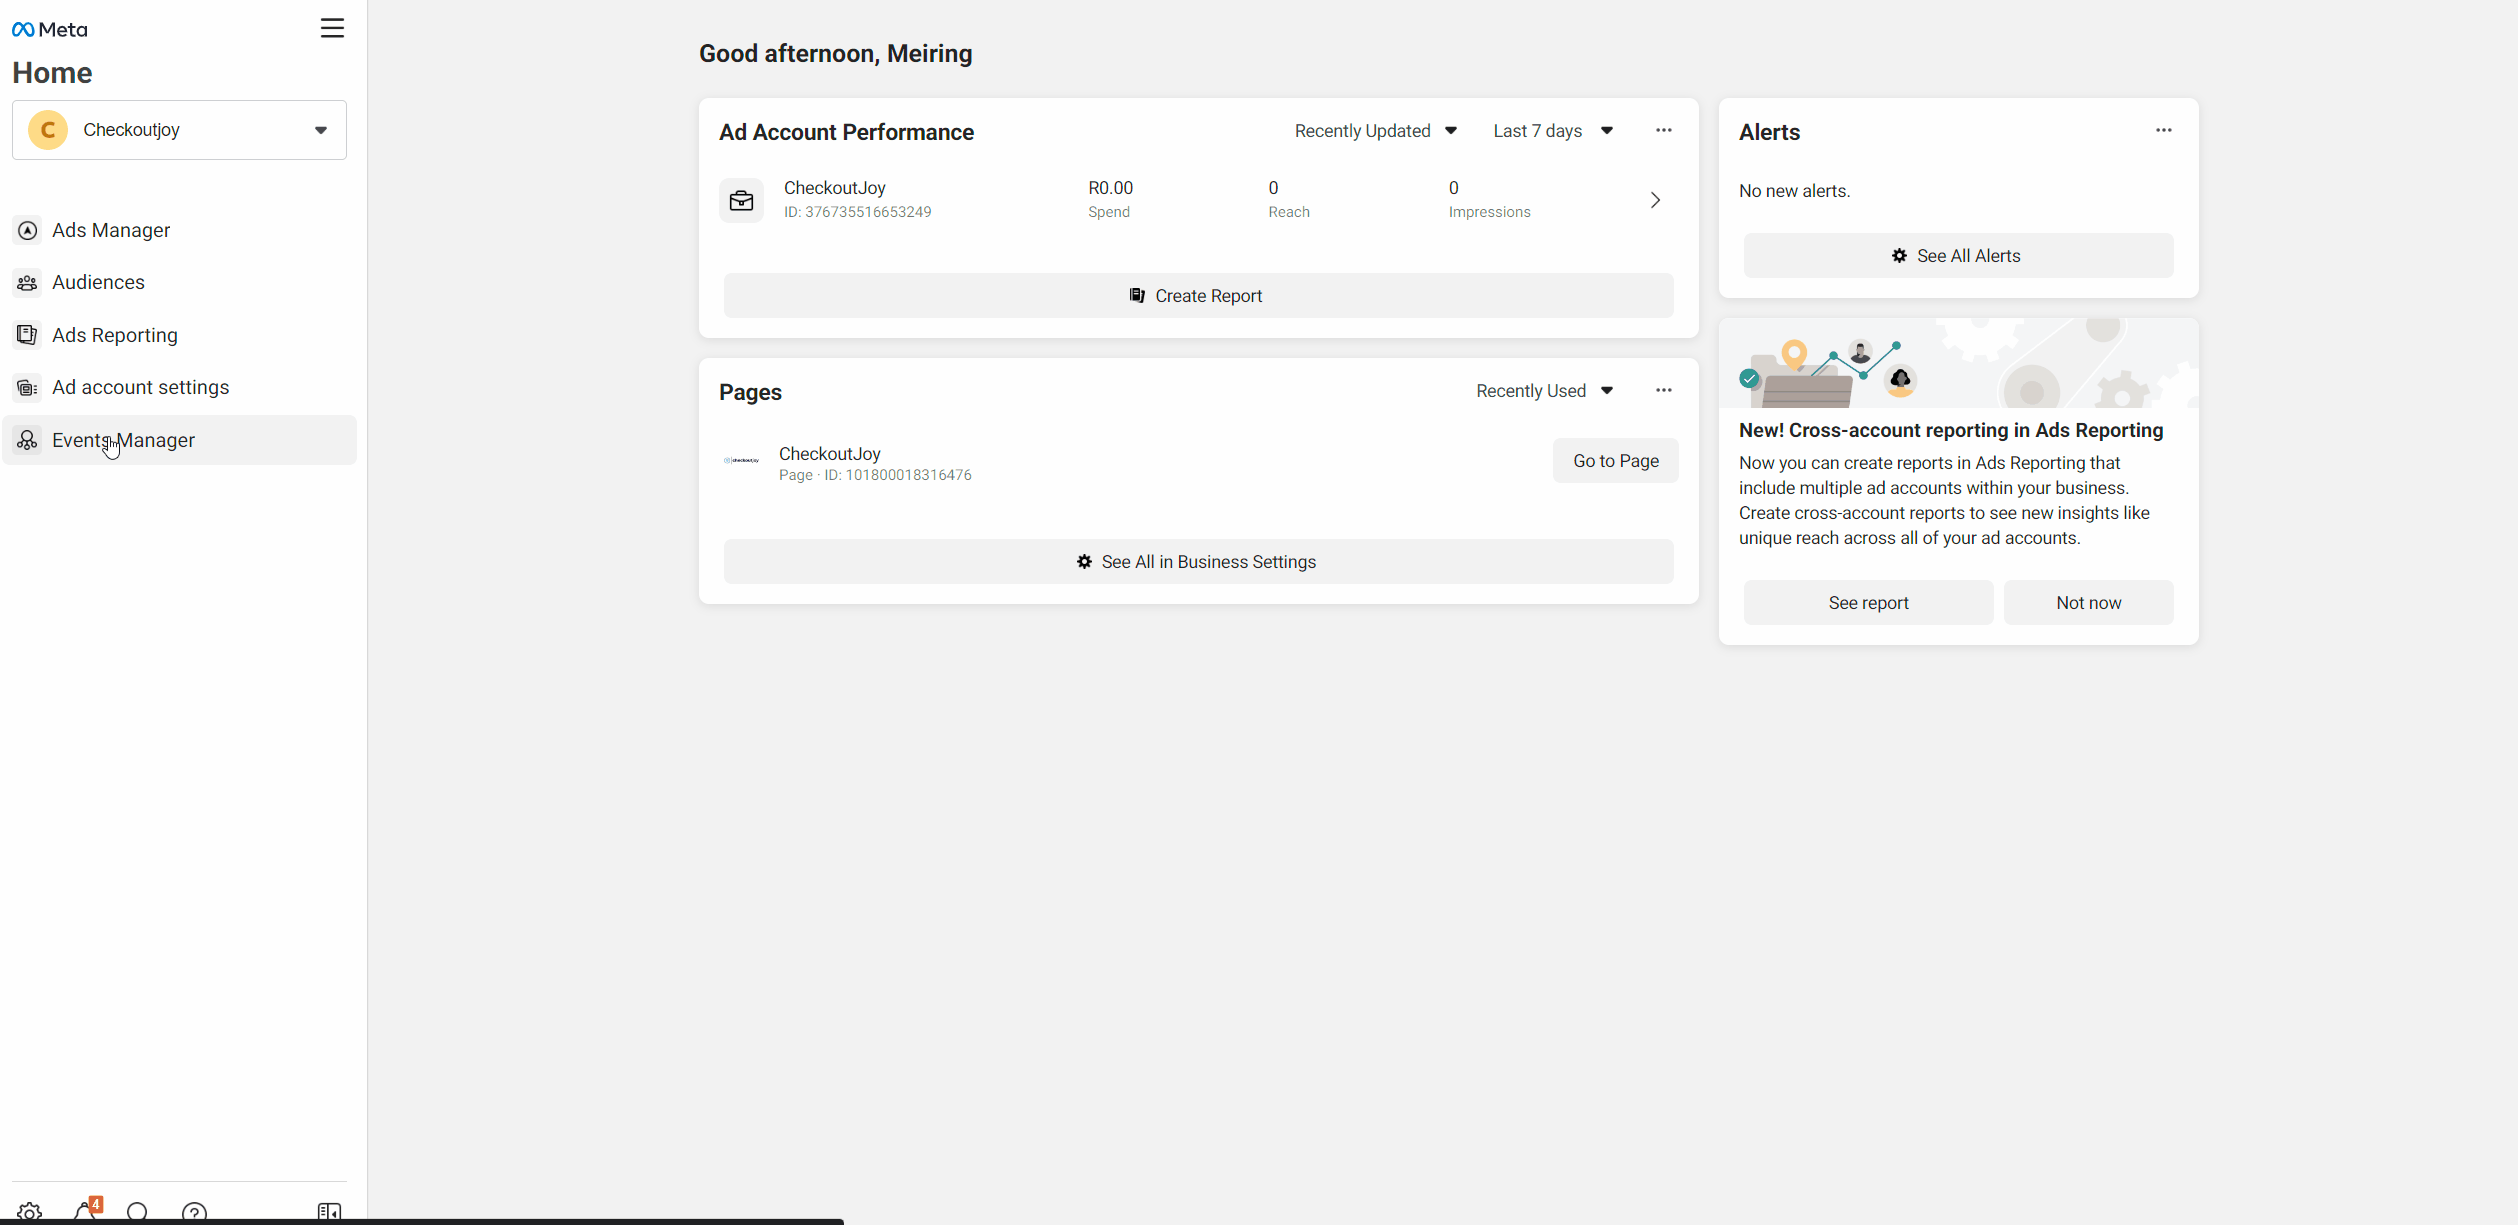Select Audiences in the left sidebar

[98, 282]
